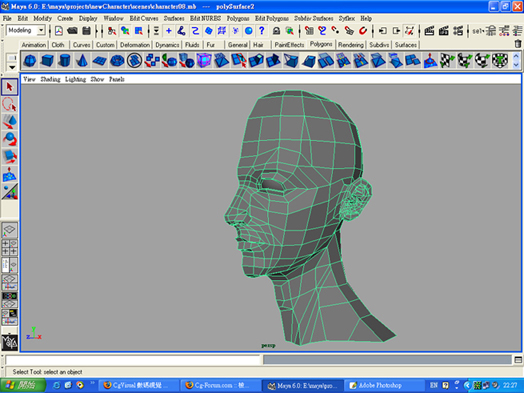The height and width of the screenshot is (393, 524).
Task: Open the Modeling menu set dropdown
Action: (x=41, y=30)
